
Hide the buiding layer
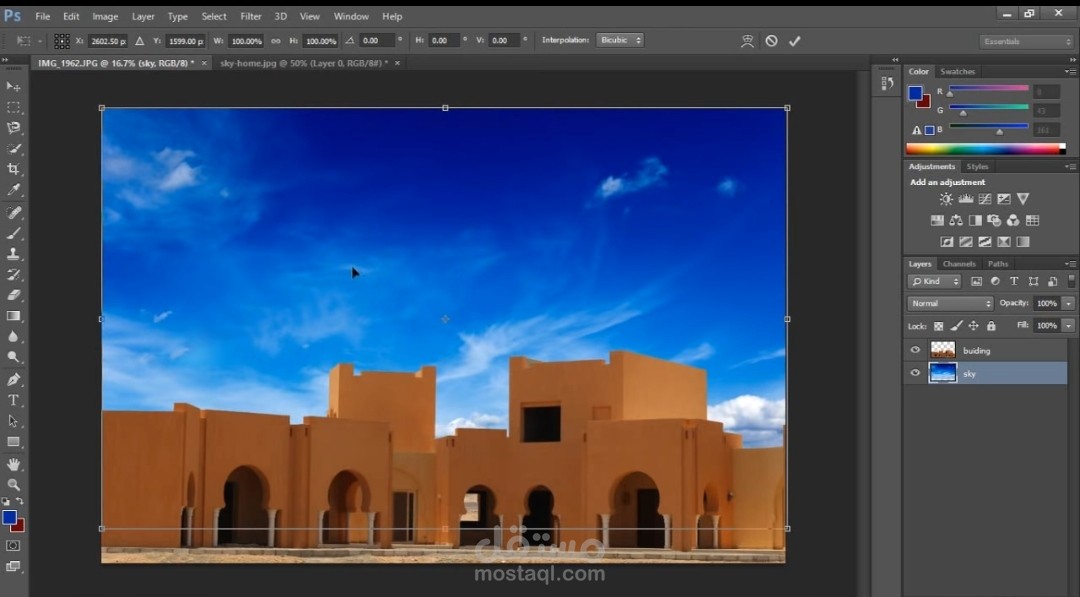pyautogui.click(x=914, y=350)
